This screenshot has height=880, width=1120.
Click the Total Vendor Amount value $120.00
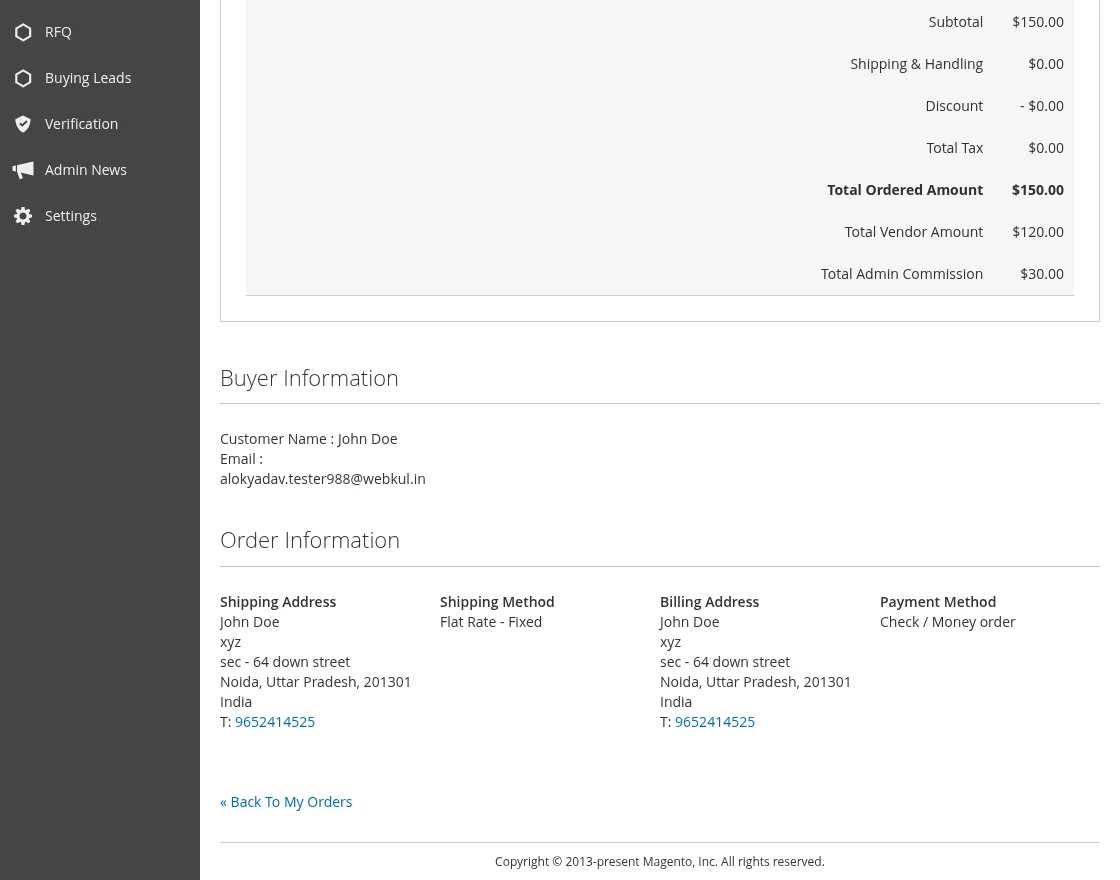pos(1037,232)
